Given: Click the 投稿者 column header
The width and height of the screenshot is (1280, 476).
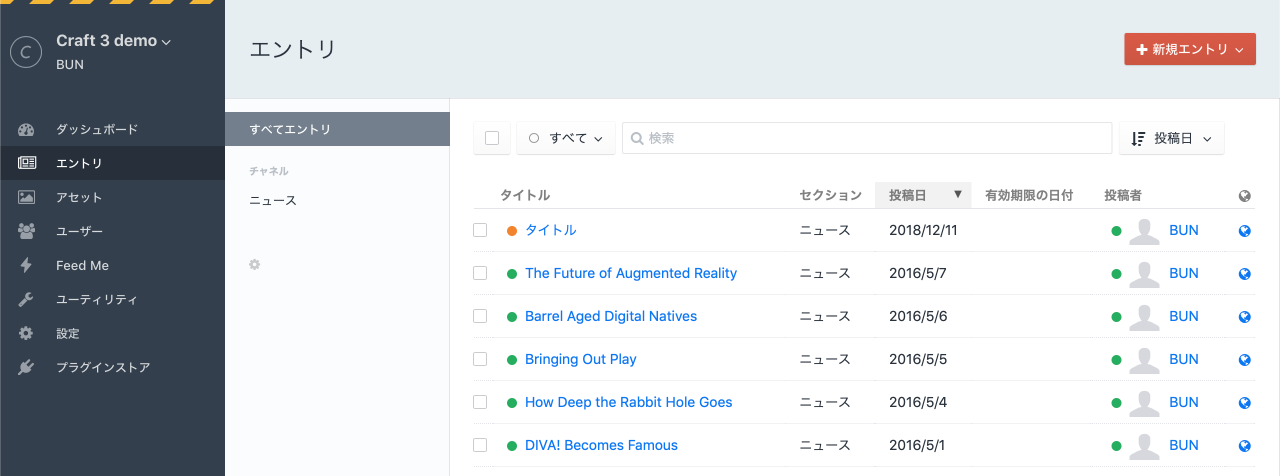Looking at the screenshot, I should coord(1123,195).
